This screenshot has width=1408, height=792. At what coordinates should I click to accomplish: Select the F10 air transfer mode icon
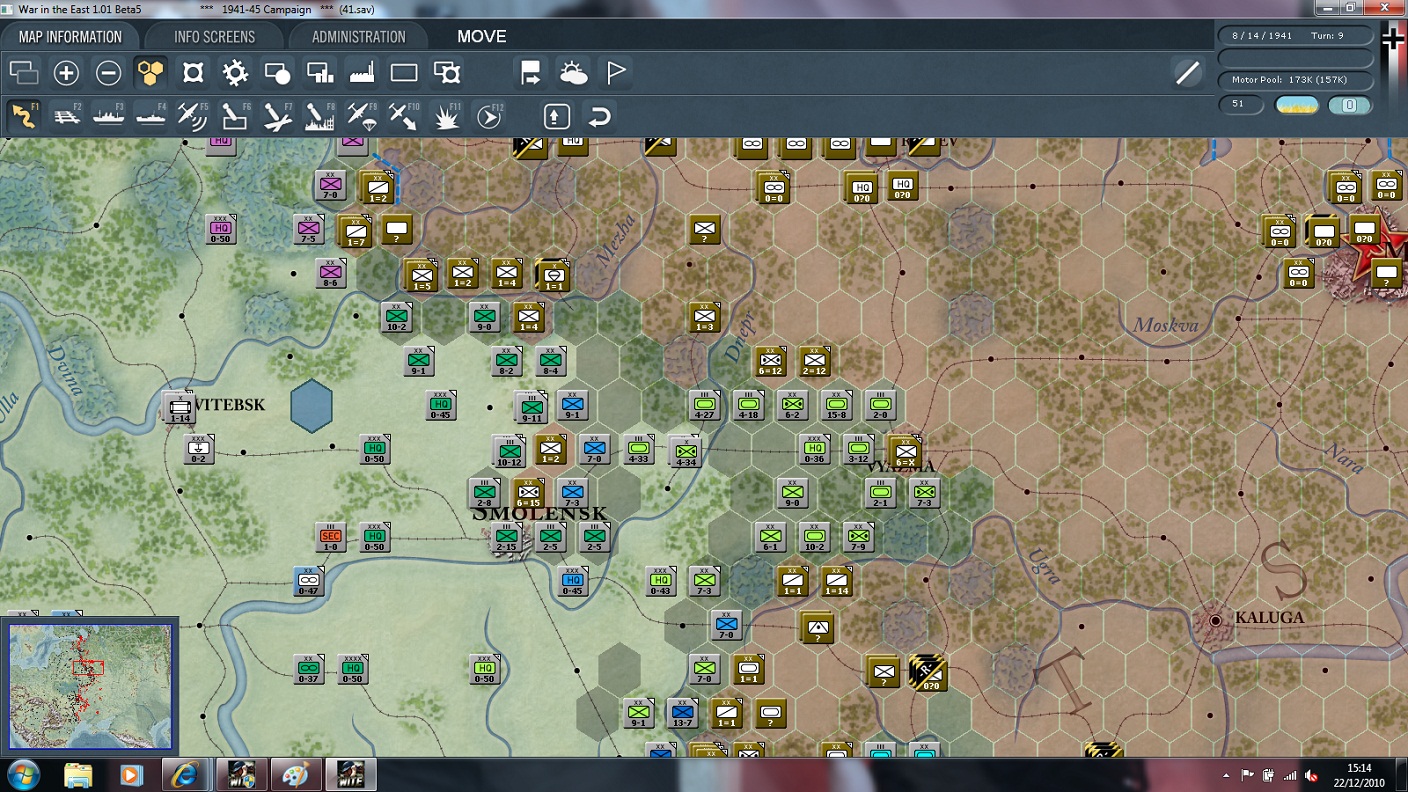[403, 116]
